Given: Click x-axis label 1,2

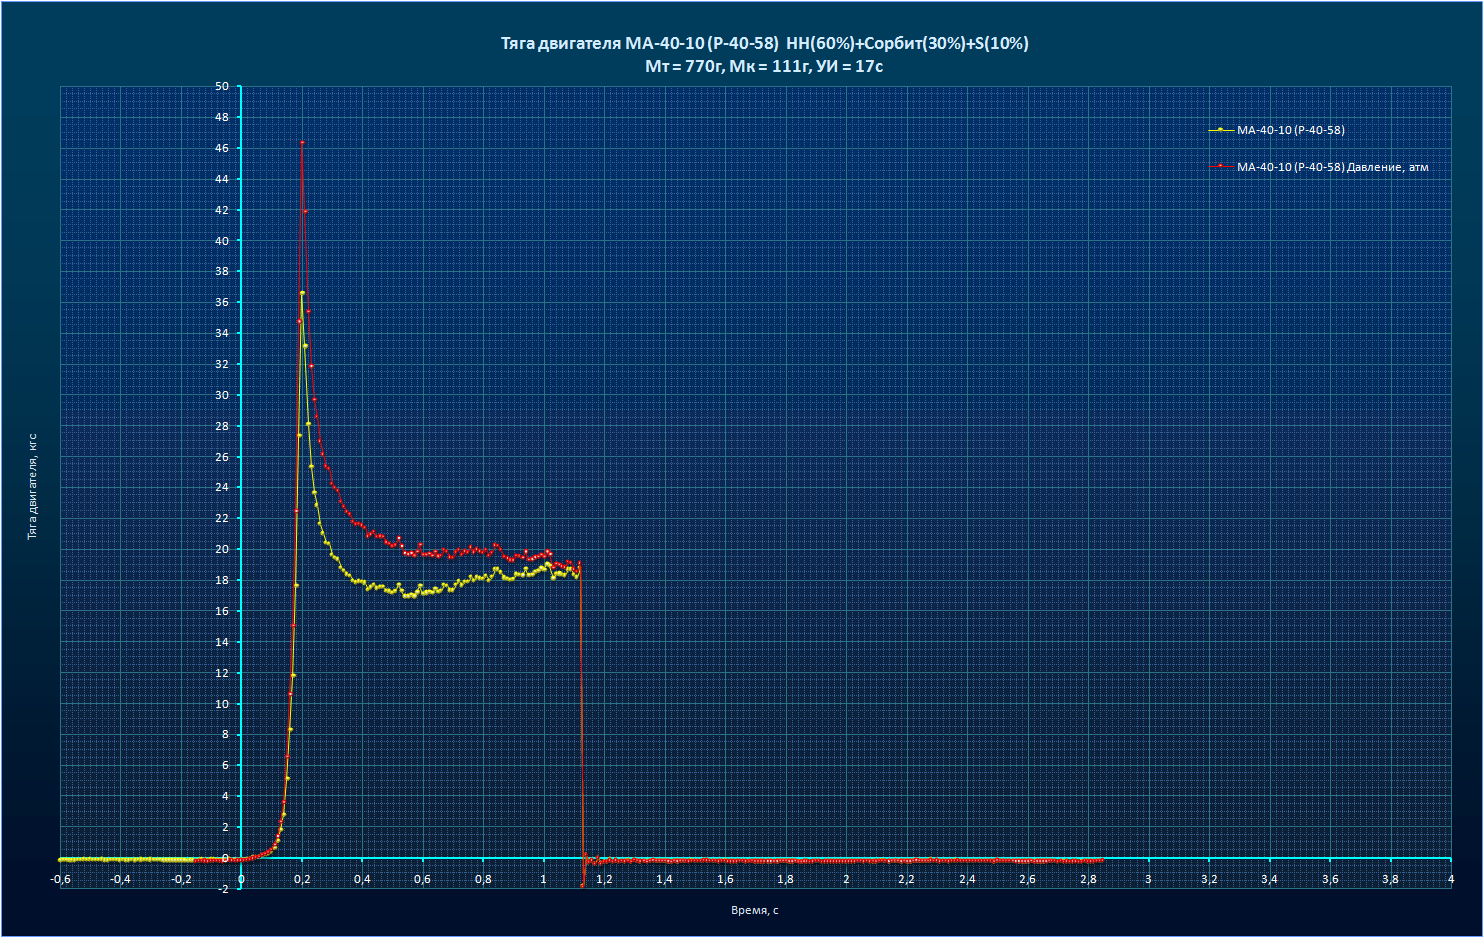Looking at the screenshot, I should (x=604, y=879).
